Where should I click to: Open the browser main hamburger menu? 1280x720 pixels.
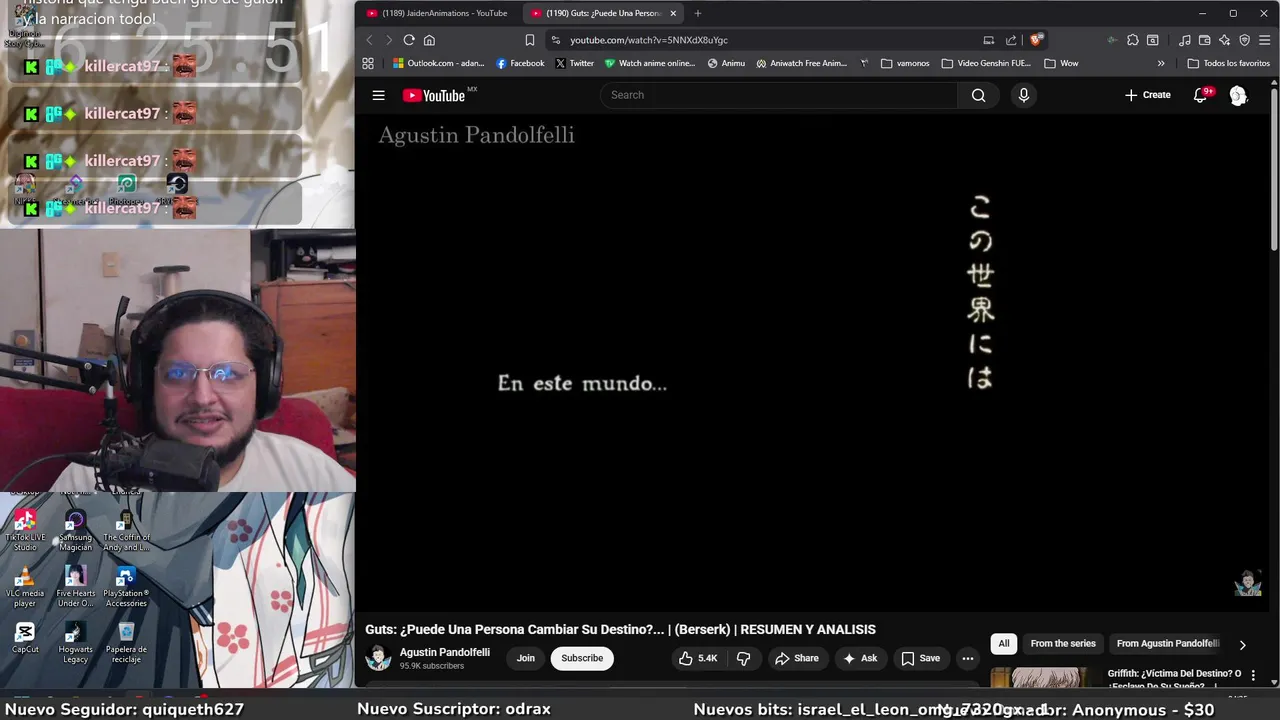pyautogui.click(x=1265, y=40)
